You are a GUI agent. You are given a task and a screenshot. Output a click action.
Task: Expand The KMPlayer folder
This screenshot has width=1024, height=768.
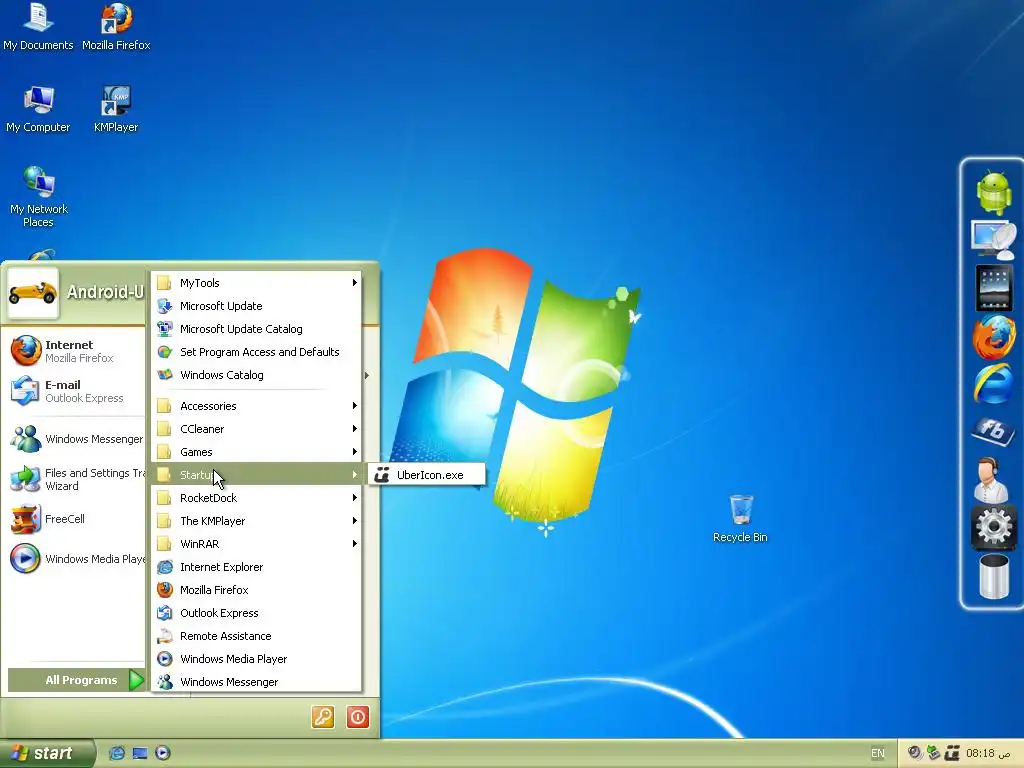coord(257,520)
